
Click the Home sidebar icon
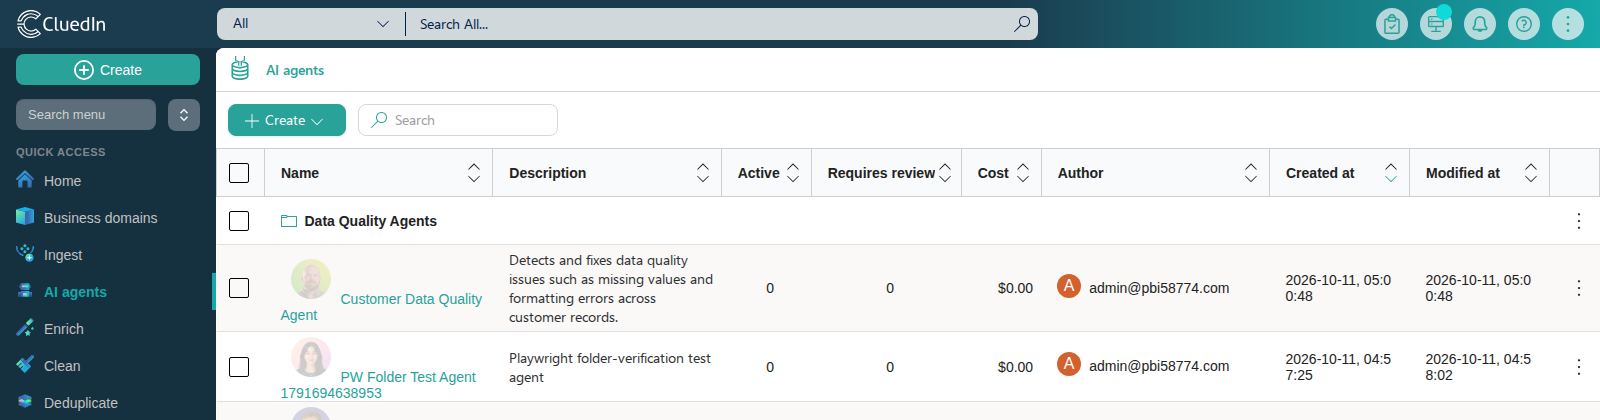(x=25, y=180)
